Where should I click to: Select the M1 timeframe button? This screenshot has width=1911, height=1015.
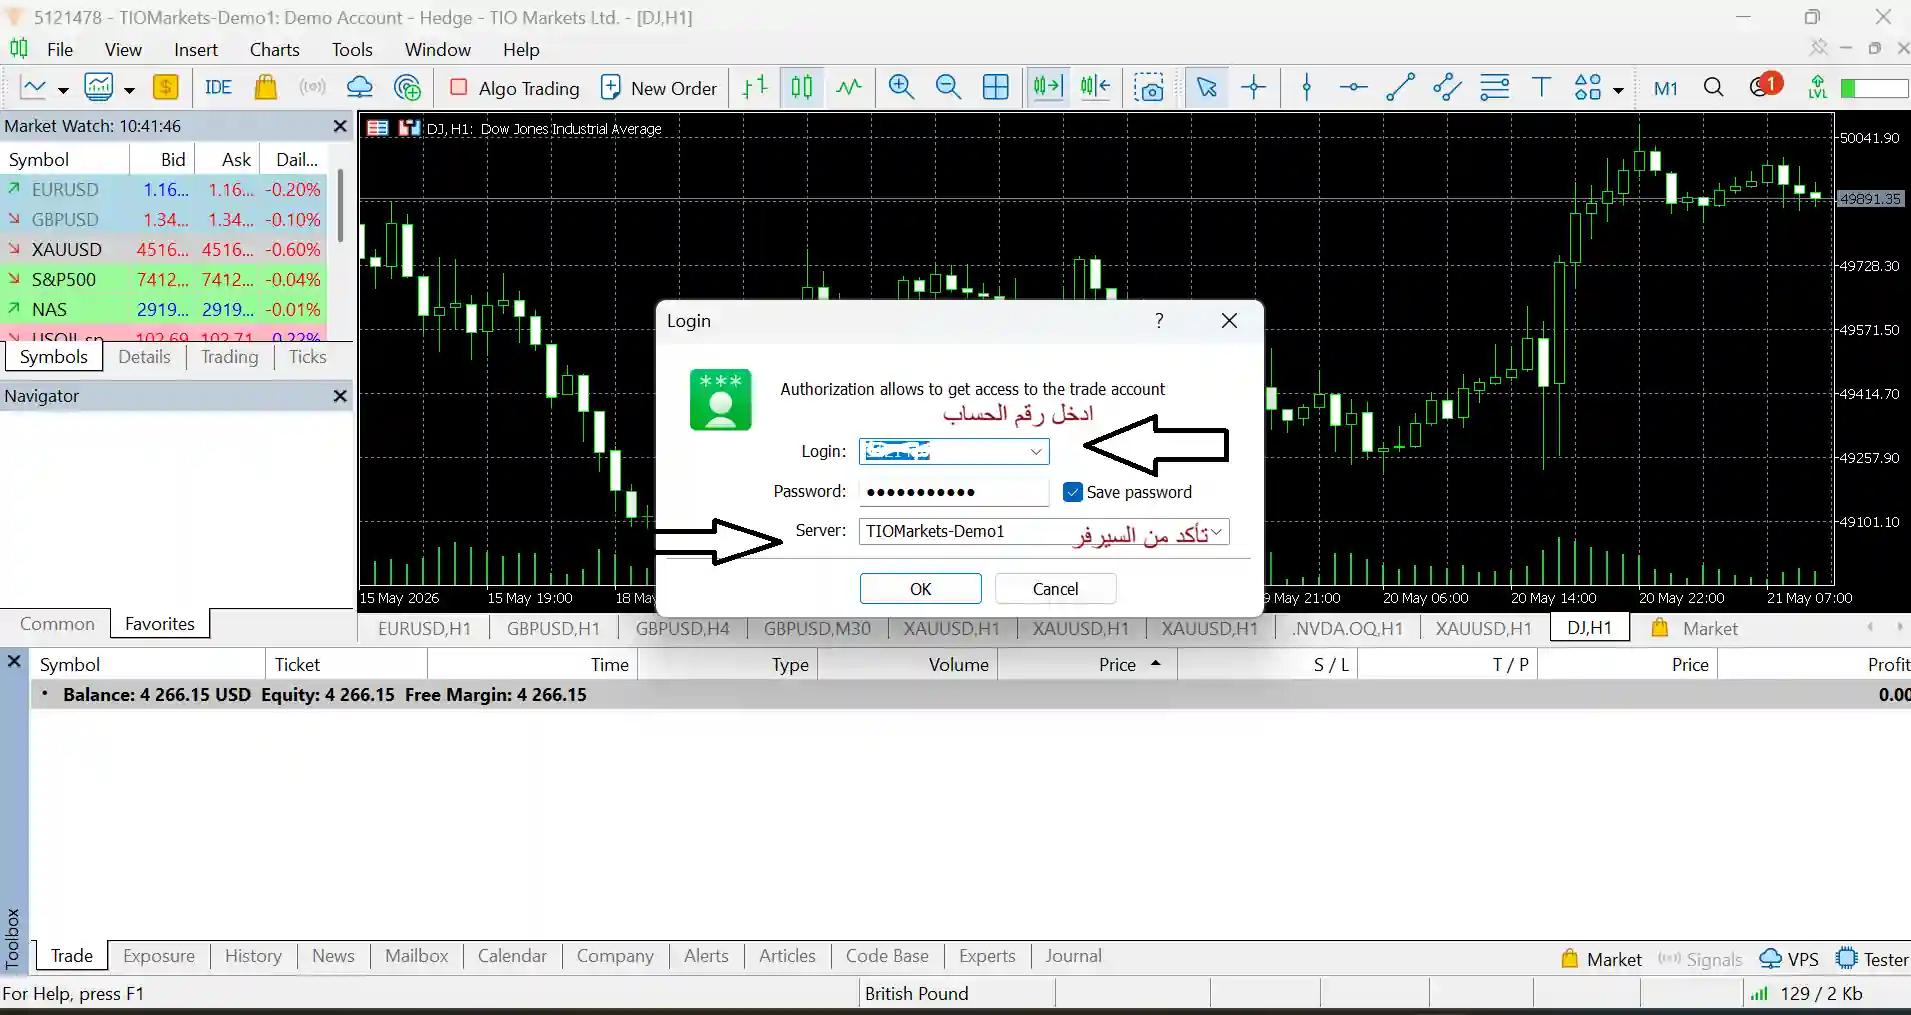click(x=1665, y=88)
